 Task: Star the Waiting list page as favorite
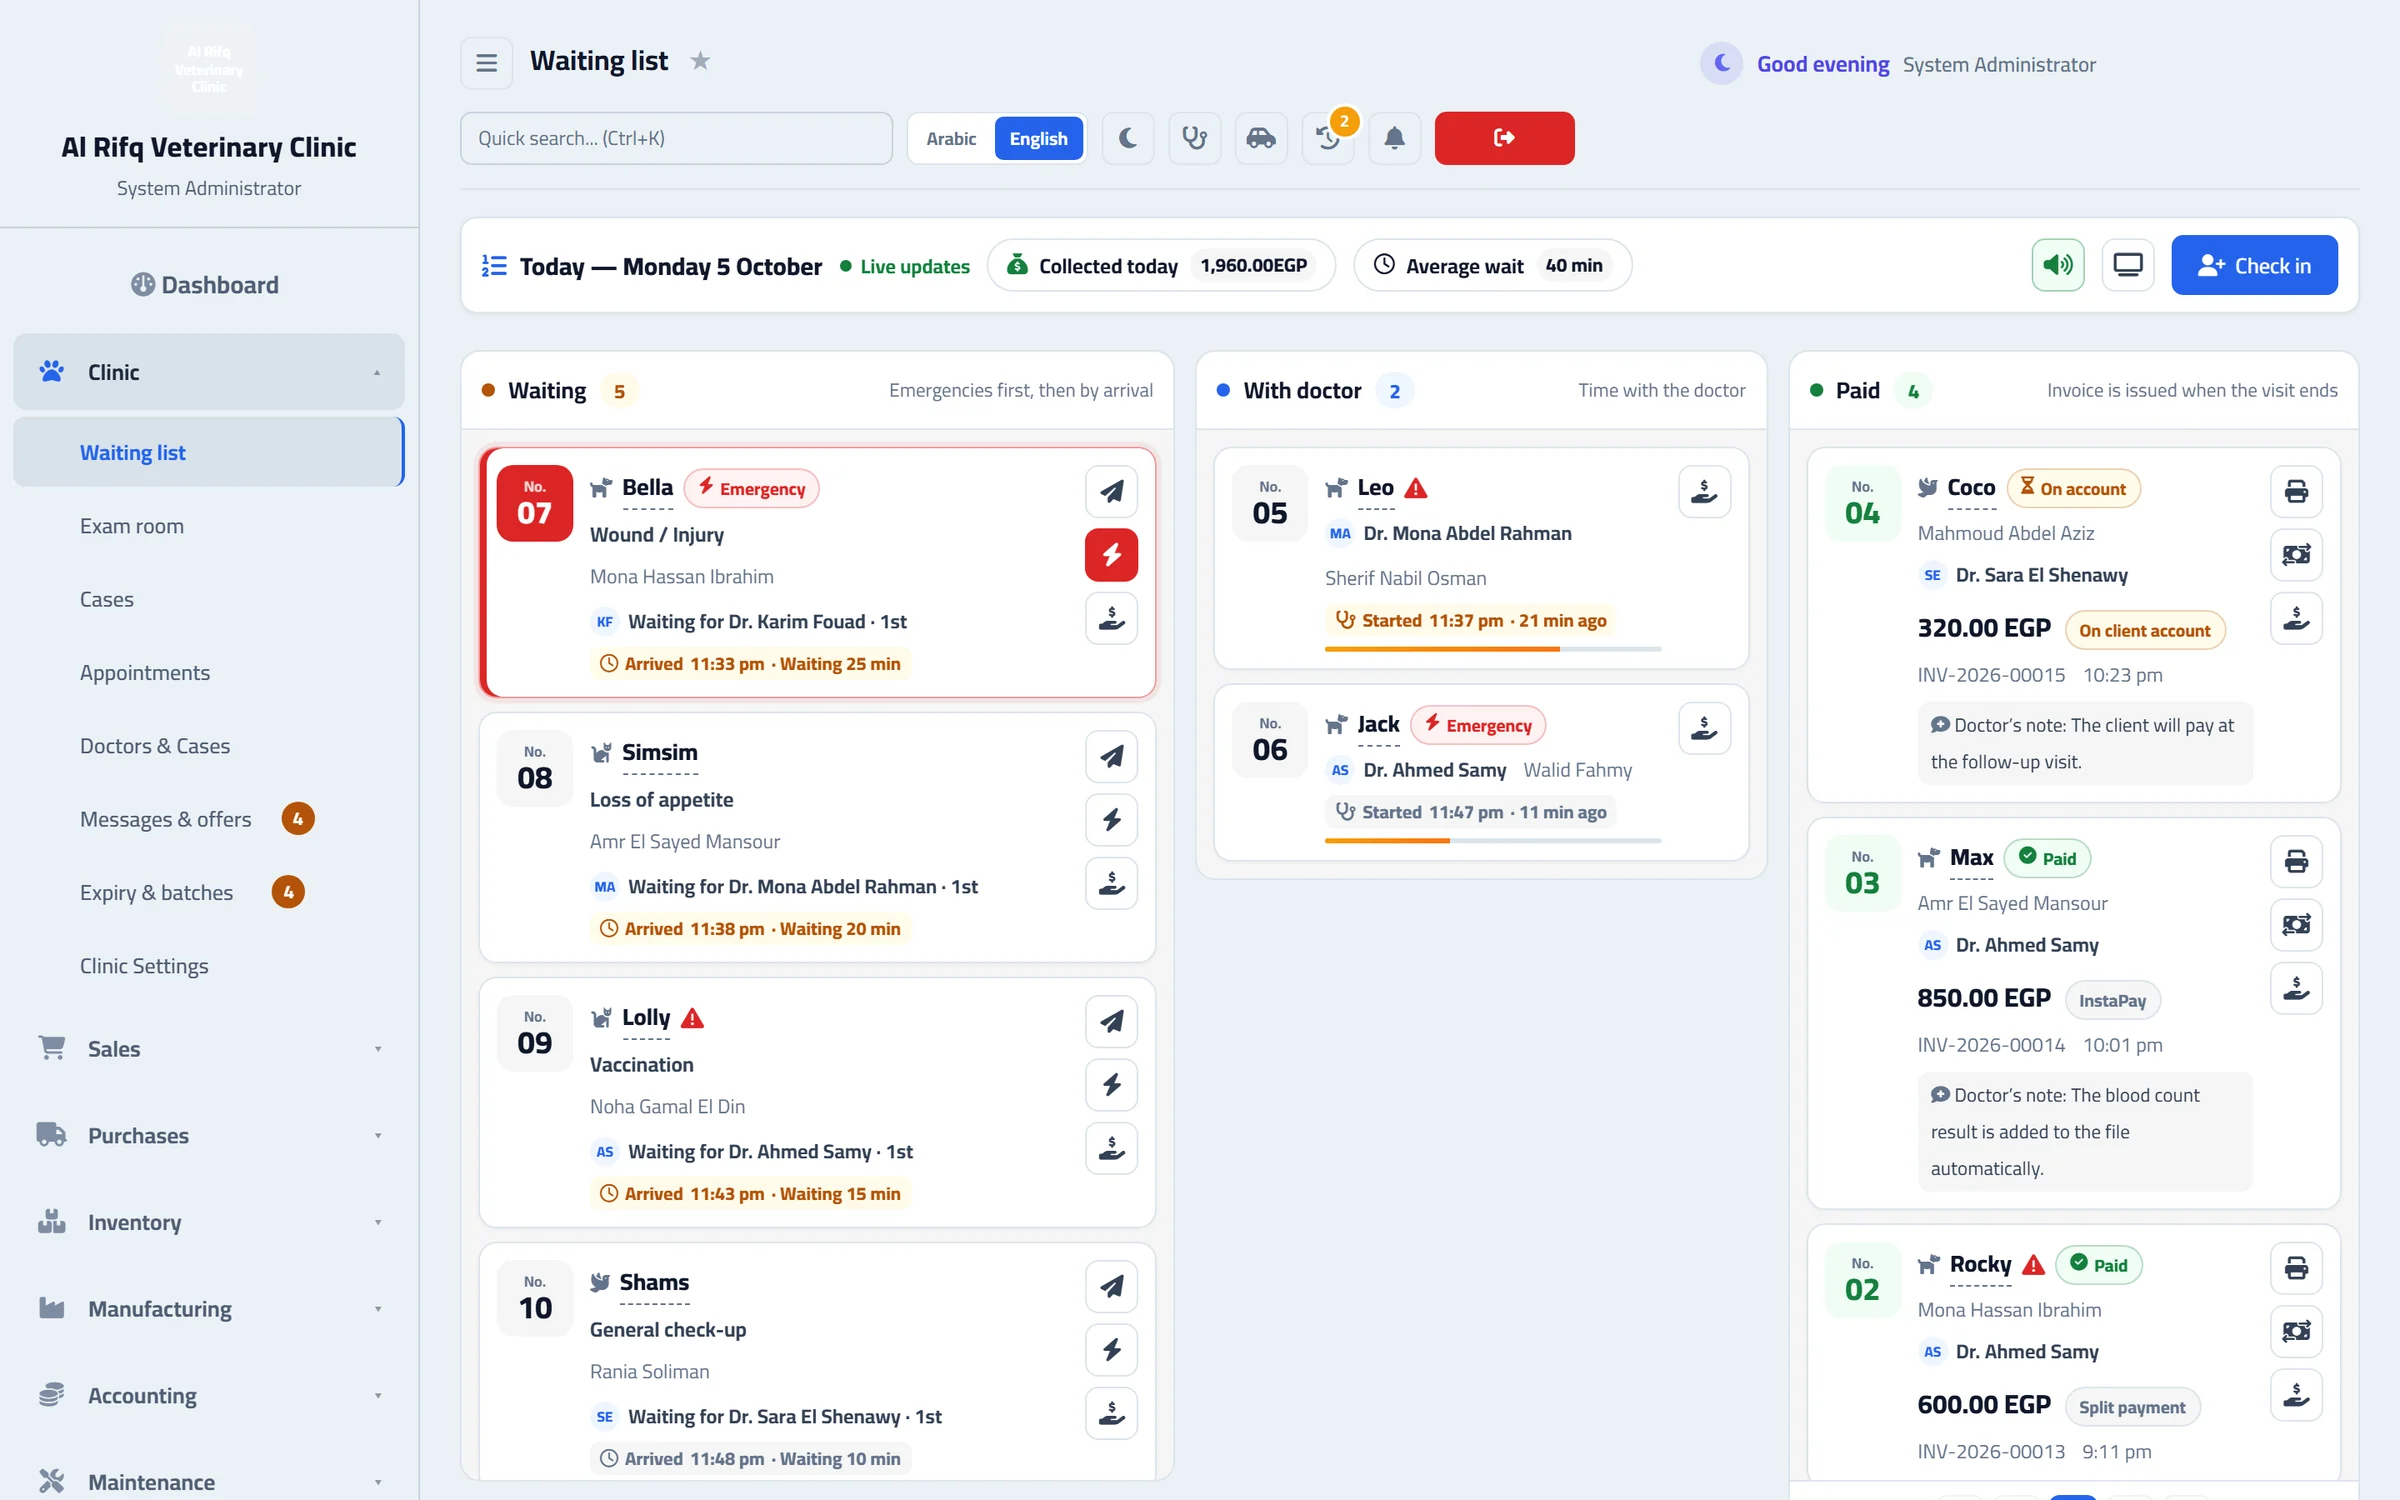coord(700,61)
